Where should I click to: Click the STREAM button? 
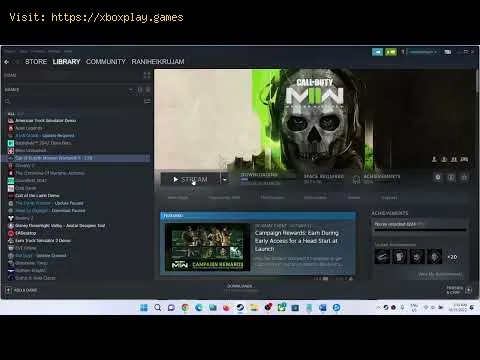pos(190,180)
